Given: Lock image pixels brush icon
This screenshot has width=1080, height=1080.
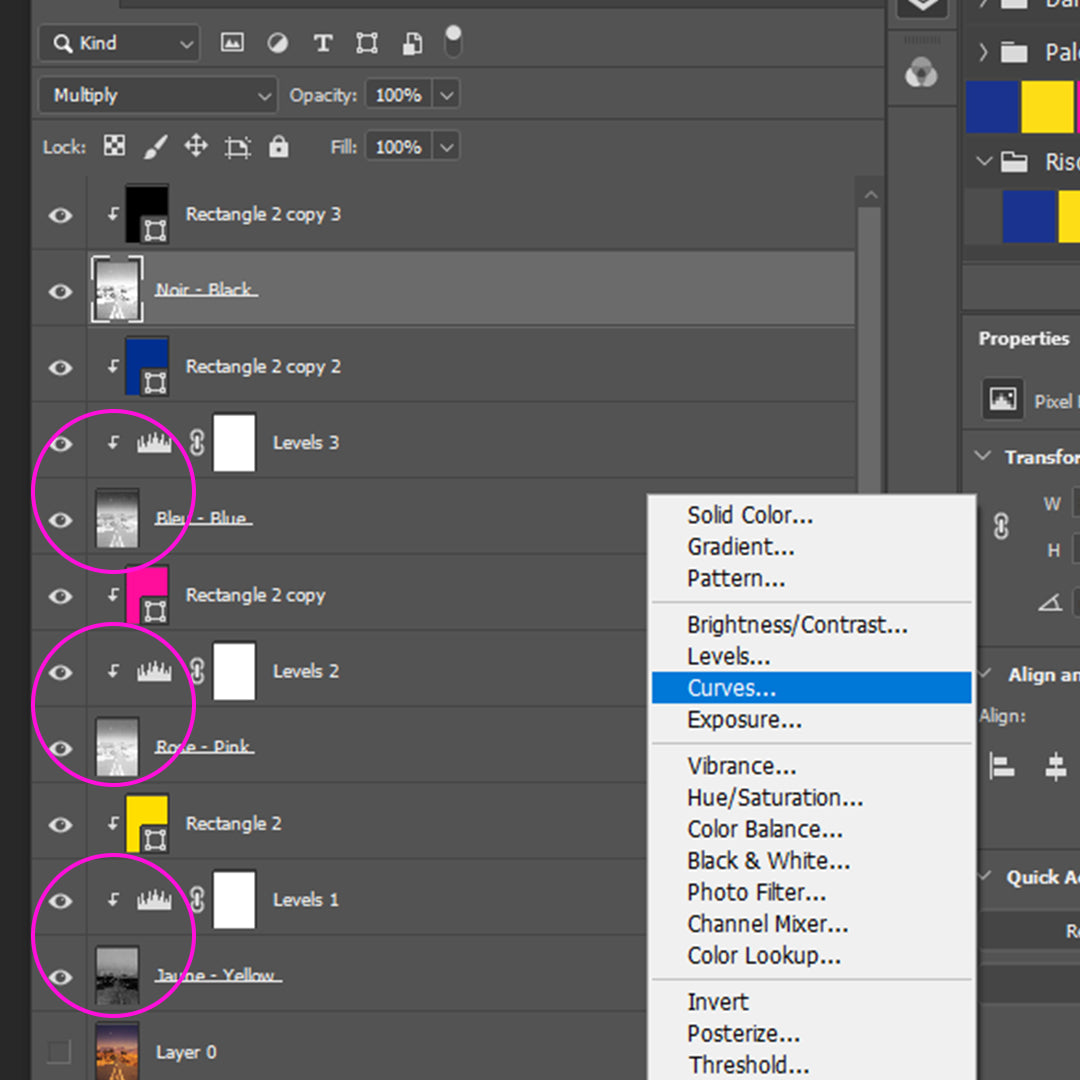Looking at the screenshot, I should point(155,147).
